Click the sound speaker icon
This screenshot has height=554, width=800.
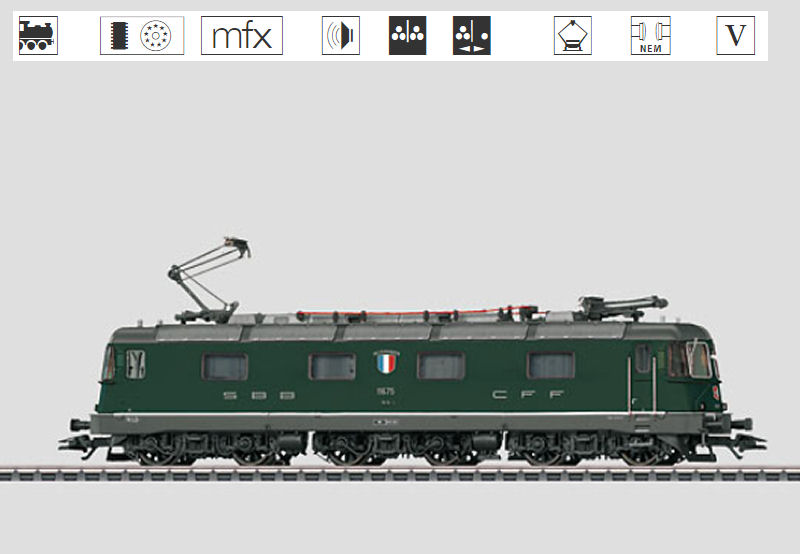coord(341,36)
